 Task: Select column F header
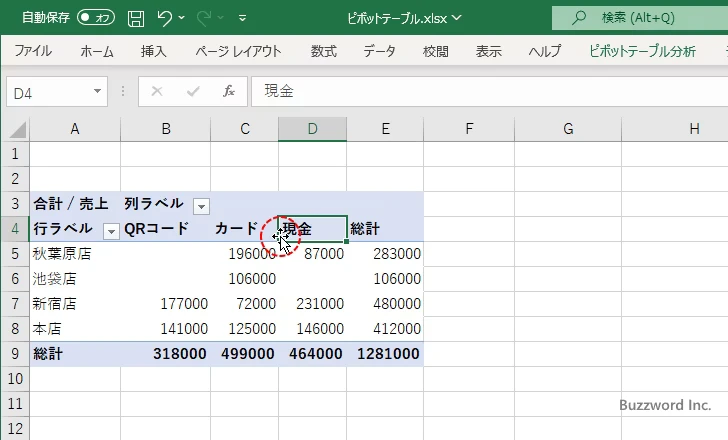[x=469, y=129]
